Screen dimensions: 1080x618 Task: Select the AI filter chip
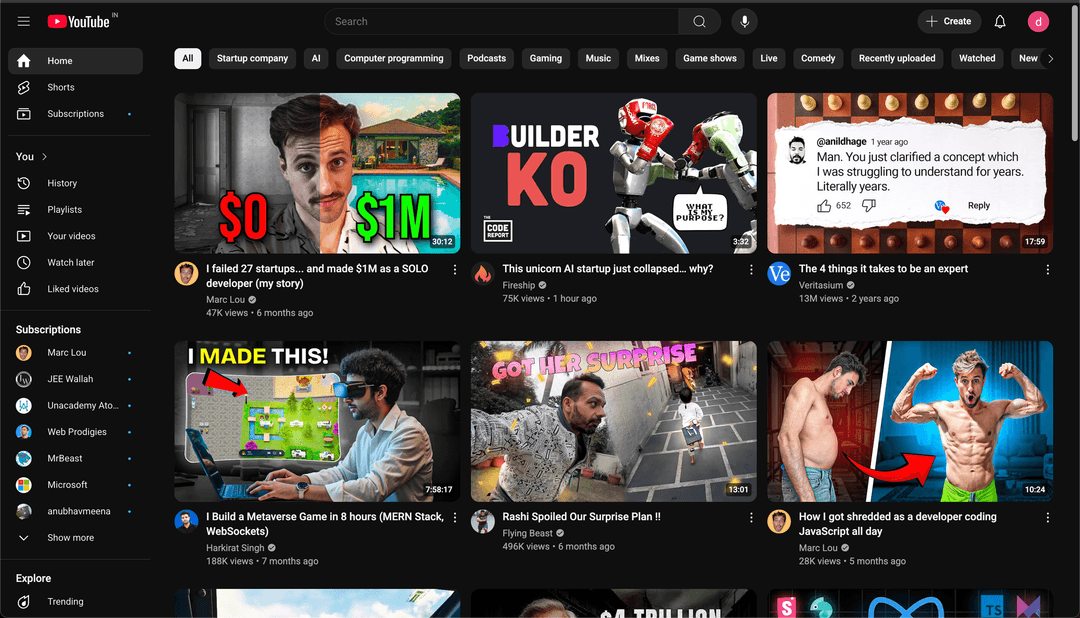(316, 59)
